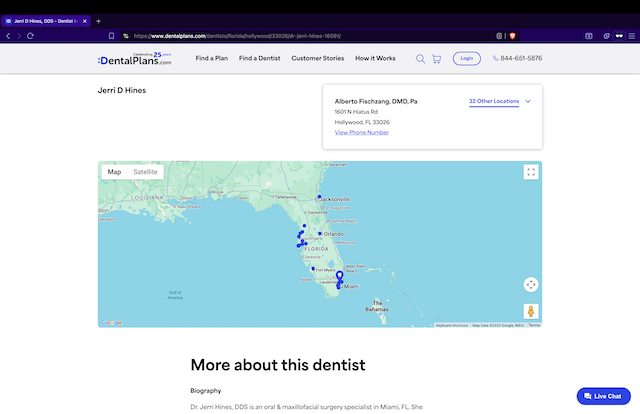The image size is (640, 414).
Task: Click the search magnifier icon in header
Action: [x=421, y=59]
